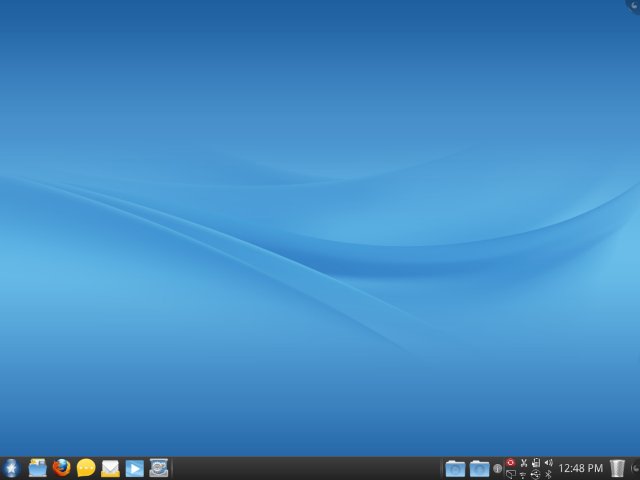The width and height of the screenshot is (640, 480).
Task: Open the Klipper scissors clipboard icon
Action: pyautogui.click(x=524, y=463)
